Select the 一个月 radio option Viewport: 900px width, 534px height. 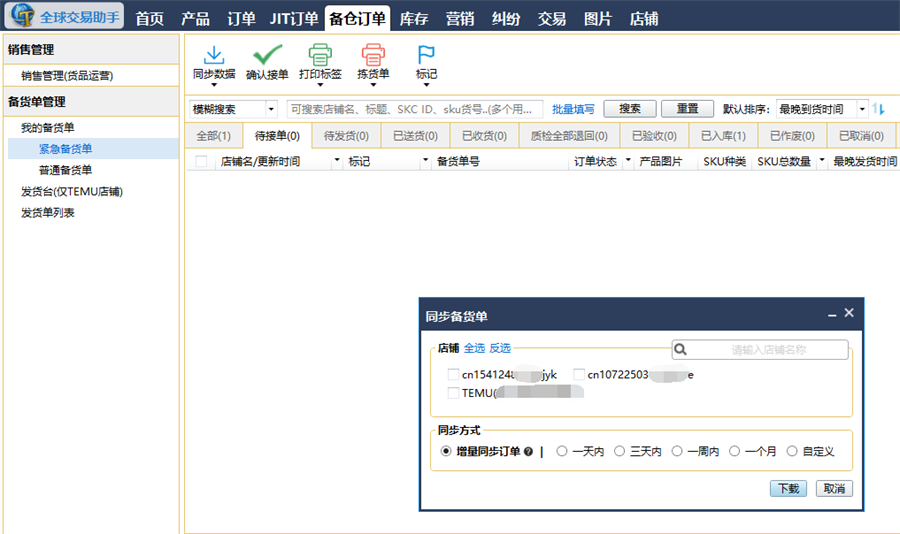pyautogui.click(x=735, y=451)
